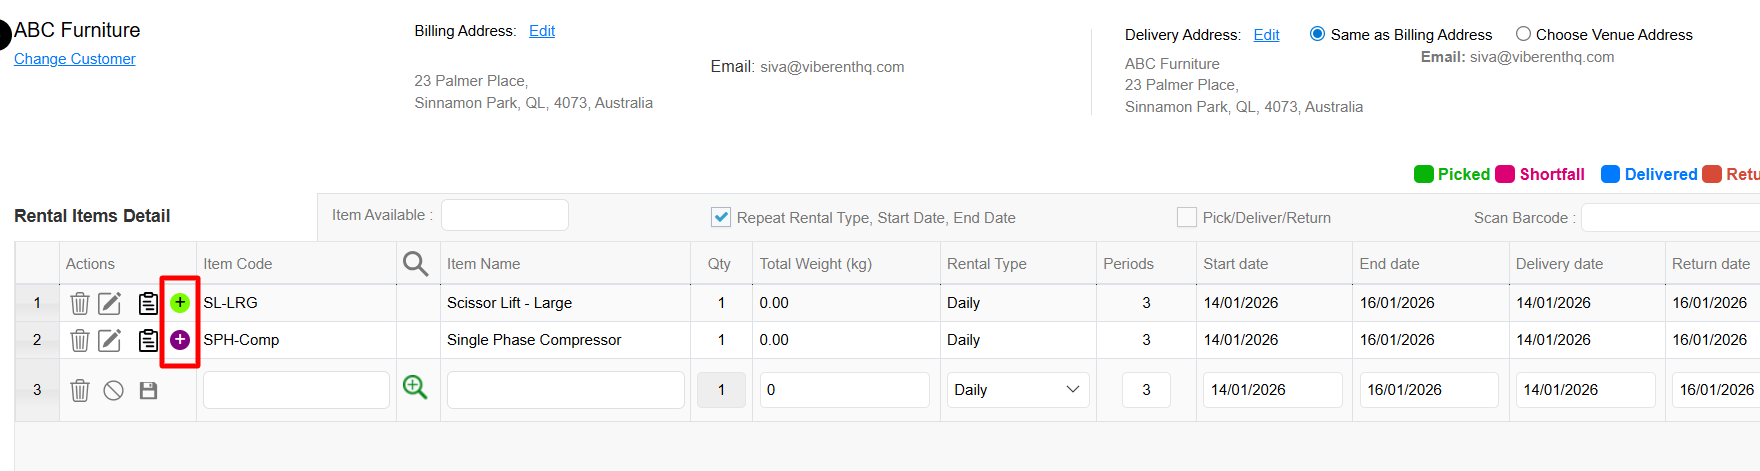
Task: Focus the Item Available input field
Action: click(504, 215)
